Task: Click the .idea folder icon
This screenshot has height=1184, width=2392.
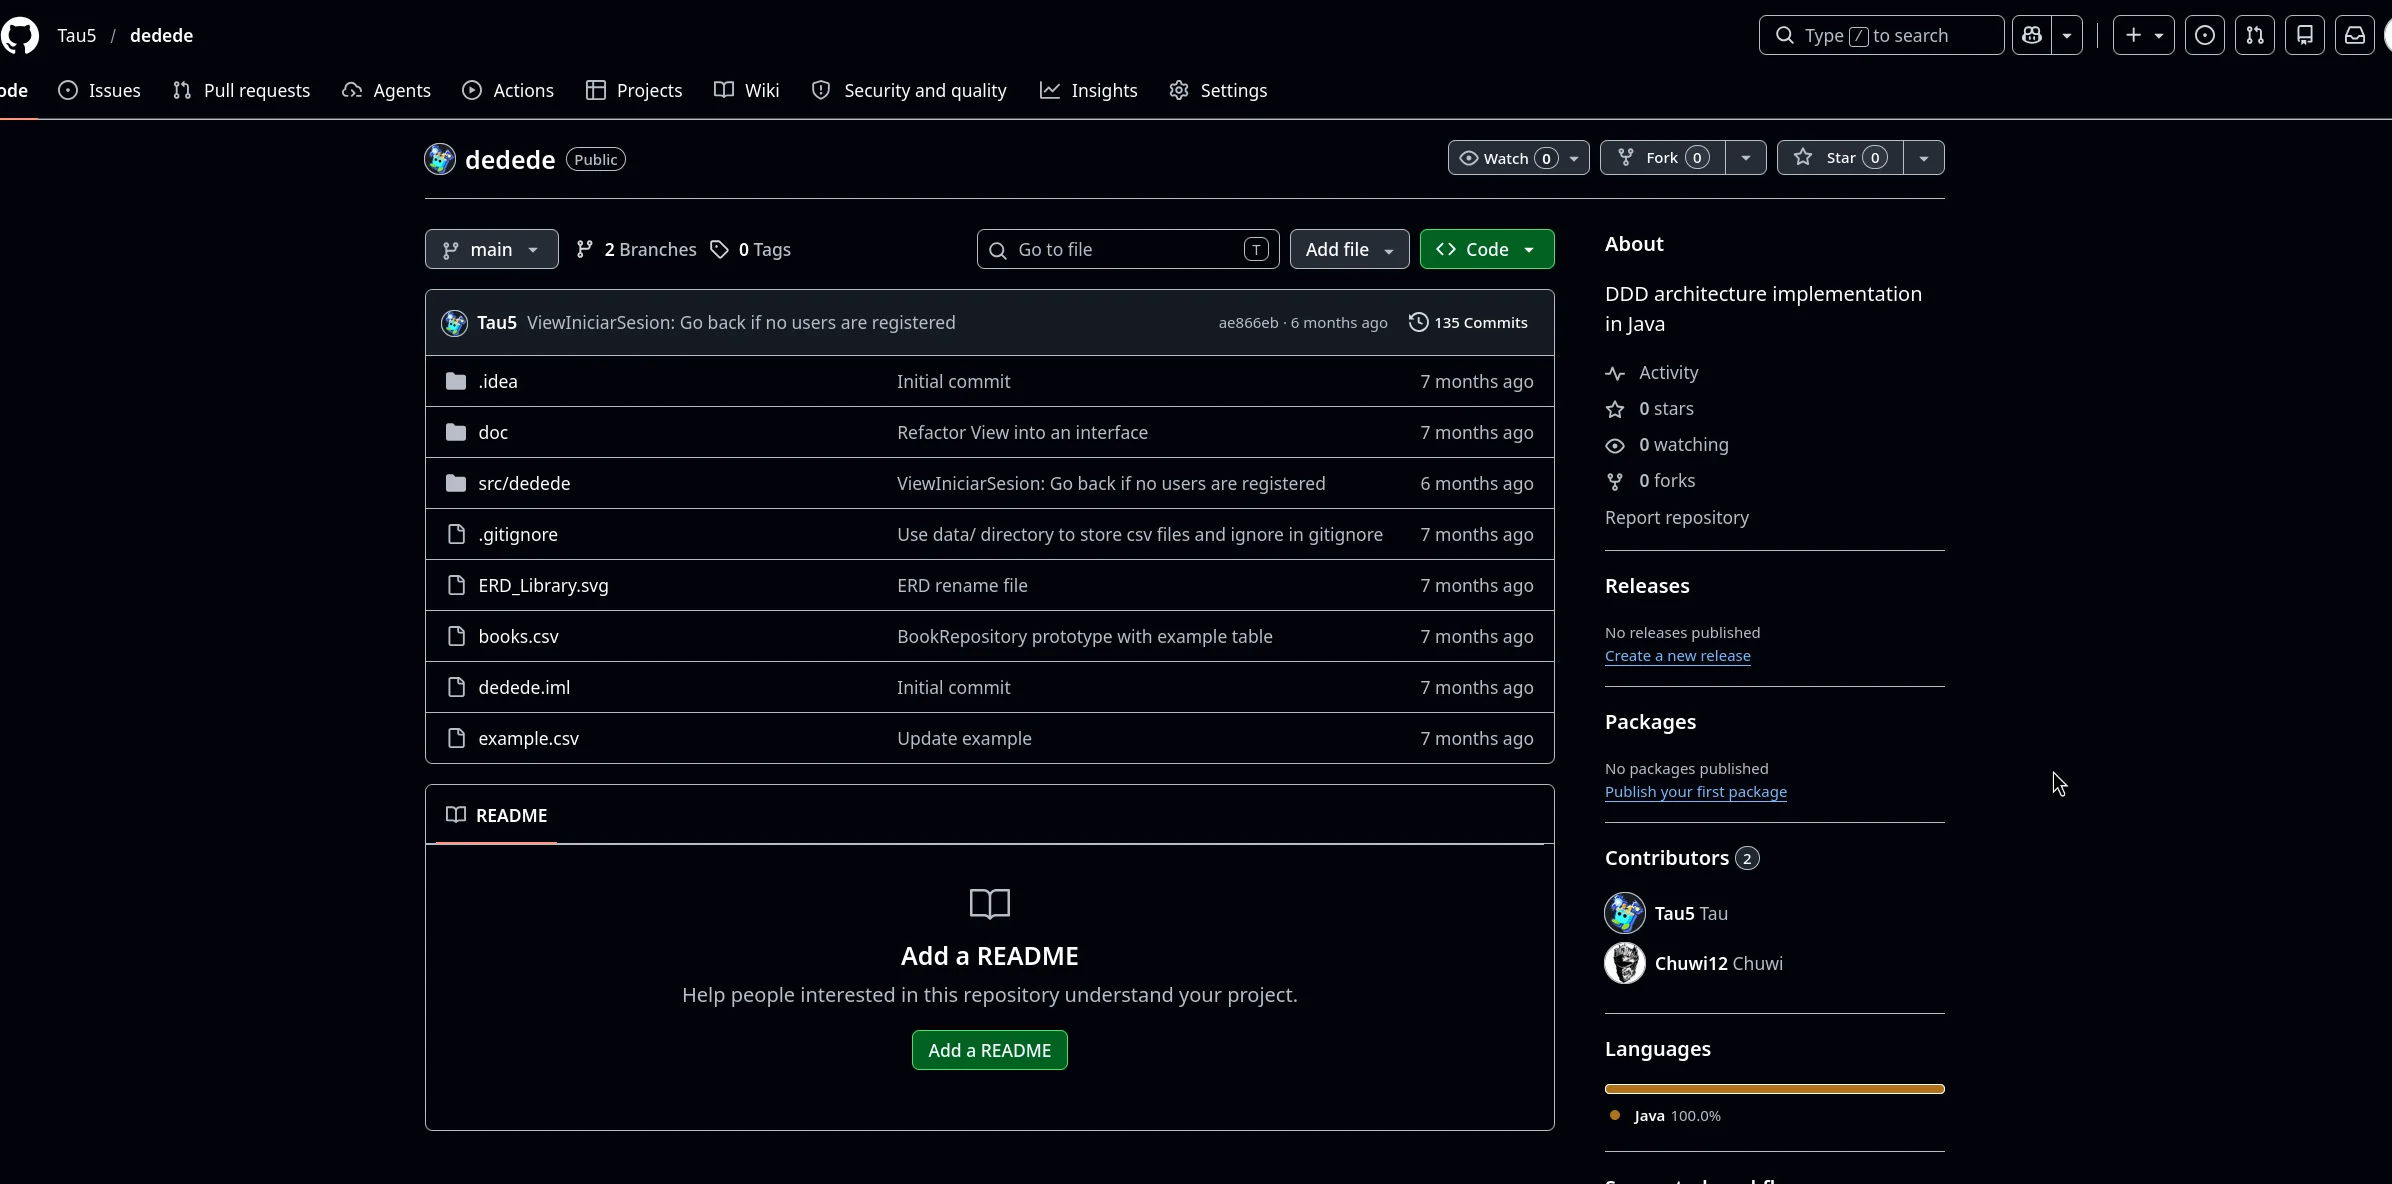Action: [456, 381]
